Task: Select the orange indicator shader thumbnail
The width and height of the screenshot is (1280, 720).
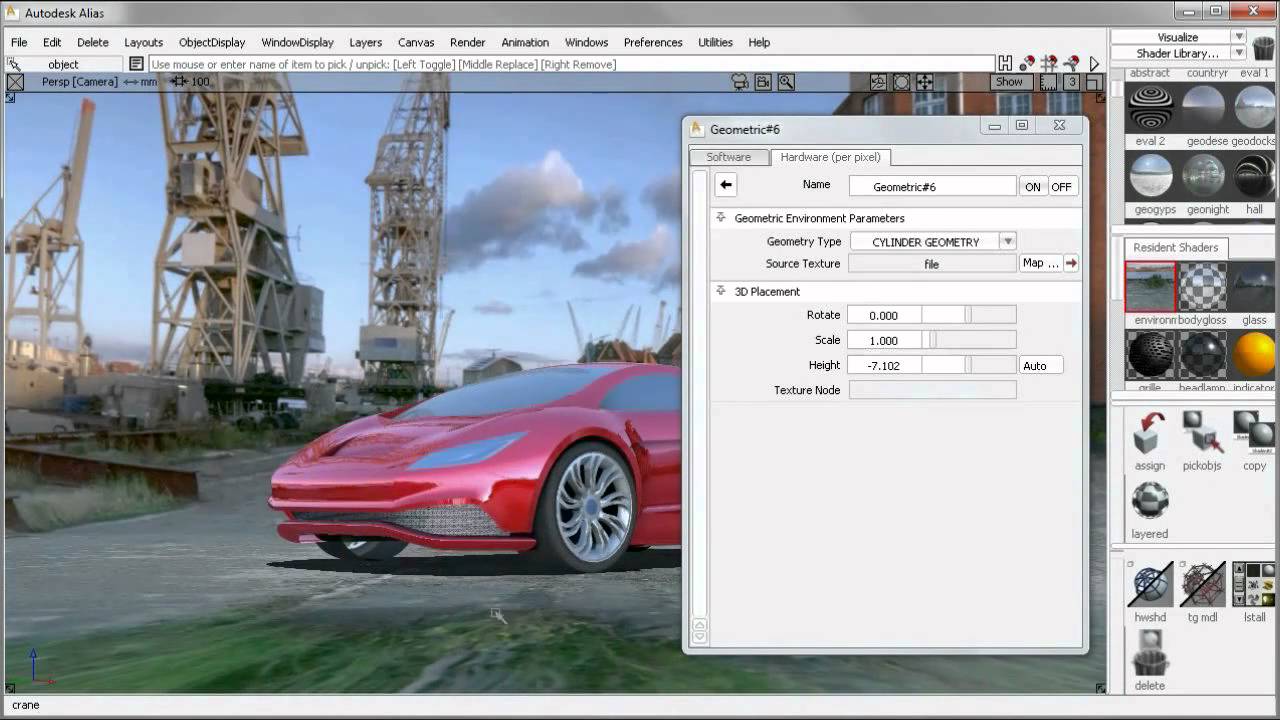Action: tap(1254, 355)
